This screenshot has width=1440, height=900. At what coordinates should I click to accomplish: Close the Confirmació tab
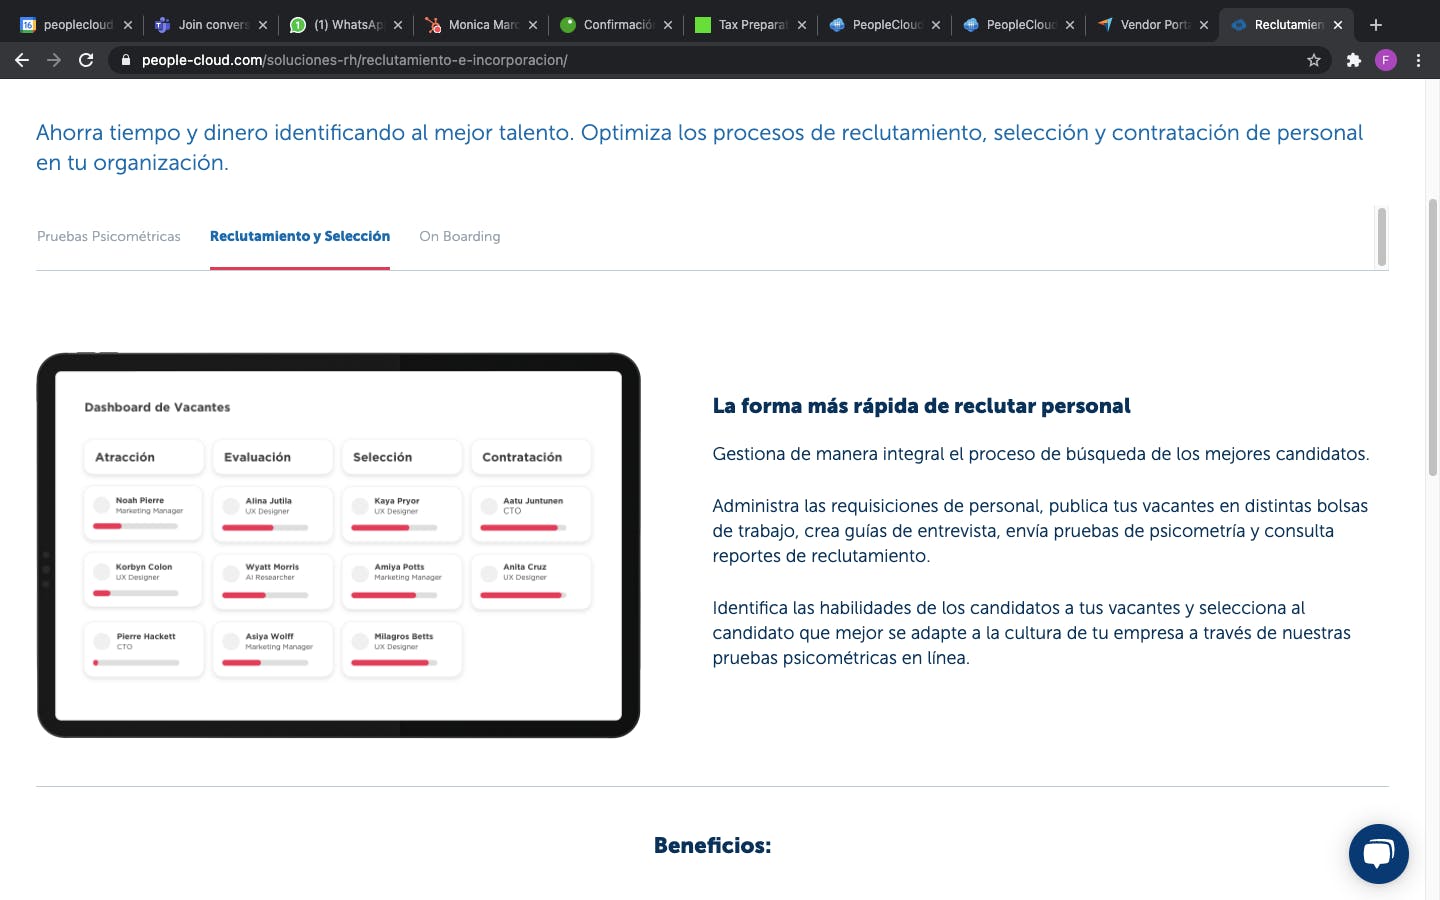click(x=668, y=25)
